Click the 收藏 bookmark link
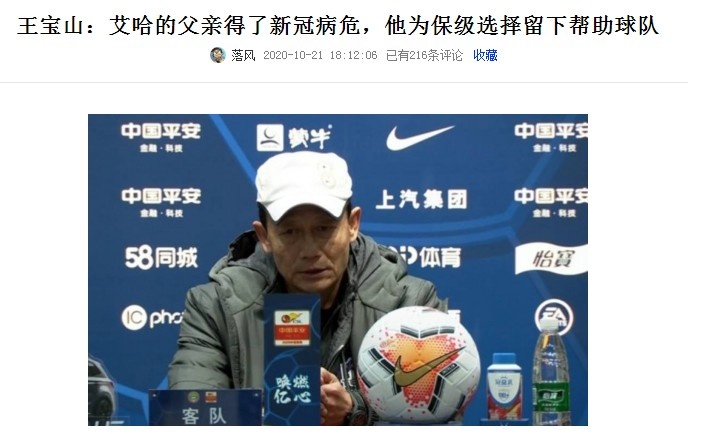 pyautogui.click(x=485, y=56)
